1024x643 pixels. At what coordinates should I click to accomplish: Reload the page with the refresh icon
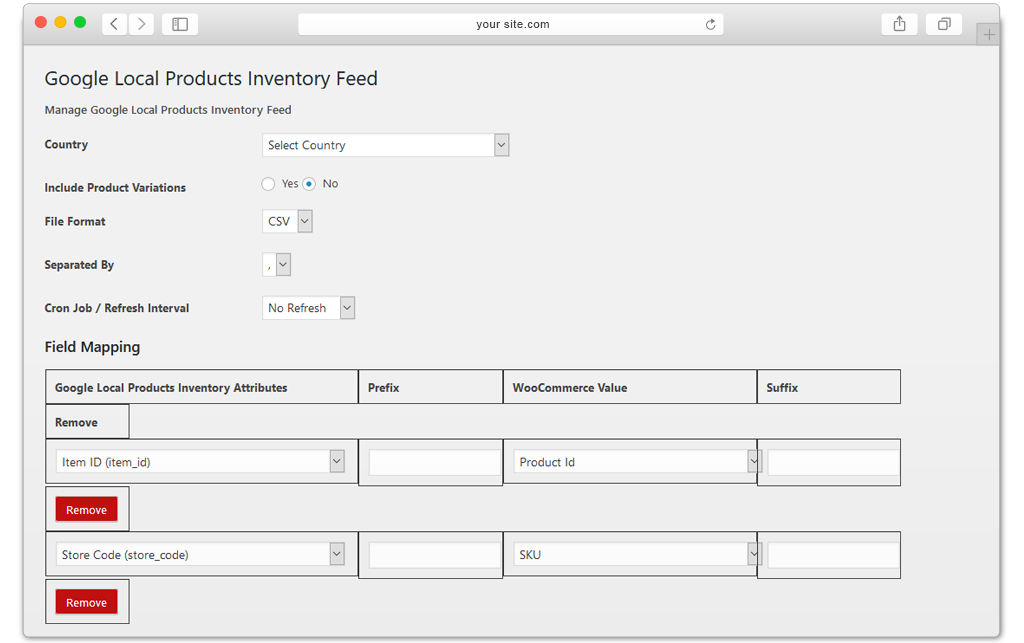710,24
